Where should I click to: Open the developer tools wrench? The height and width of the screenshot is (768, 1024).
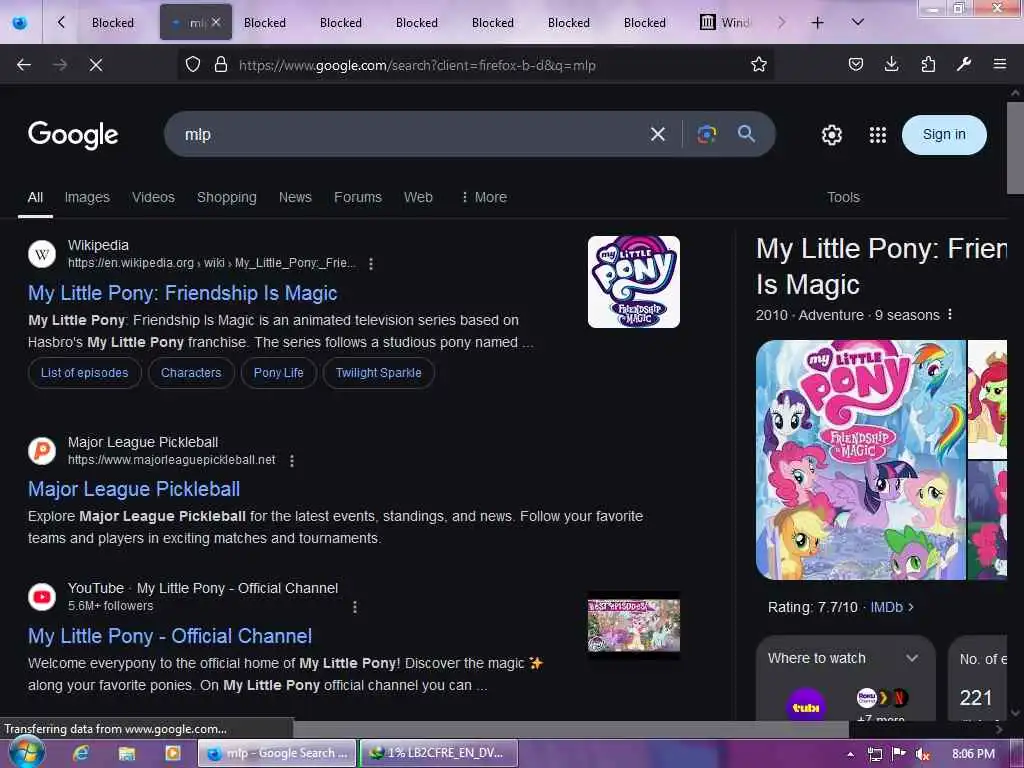(964, 65)
